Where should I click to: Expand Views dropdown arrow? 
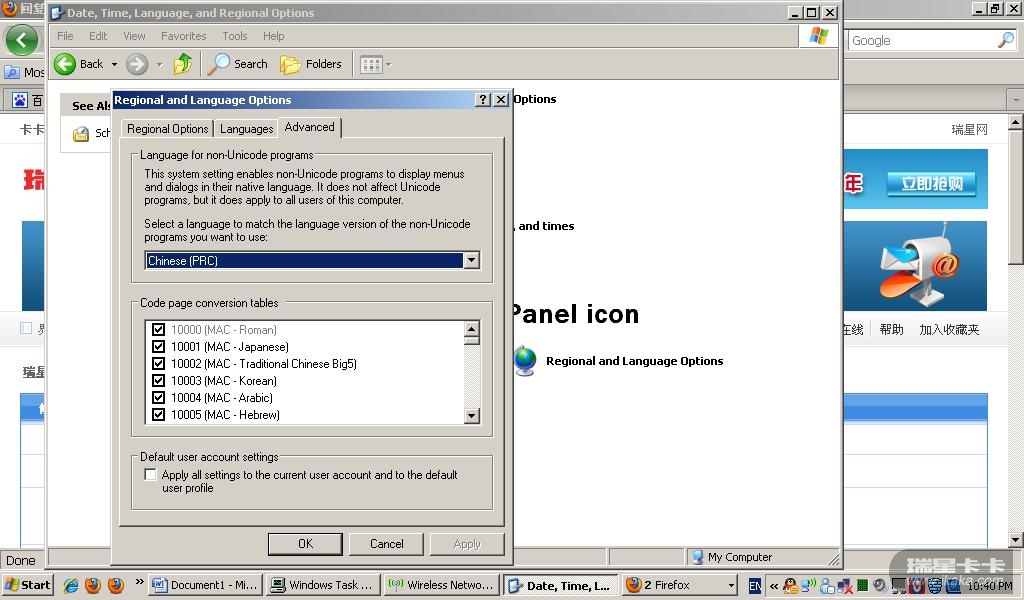[x=389, y=64]
